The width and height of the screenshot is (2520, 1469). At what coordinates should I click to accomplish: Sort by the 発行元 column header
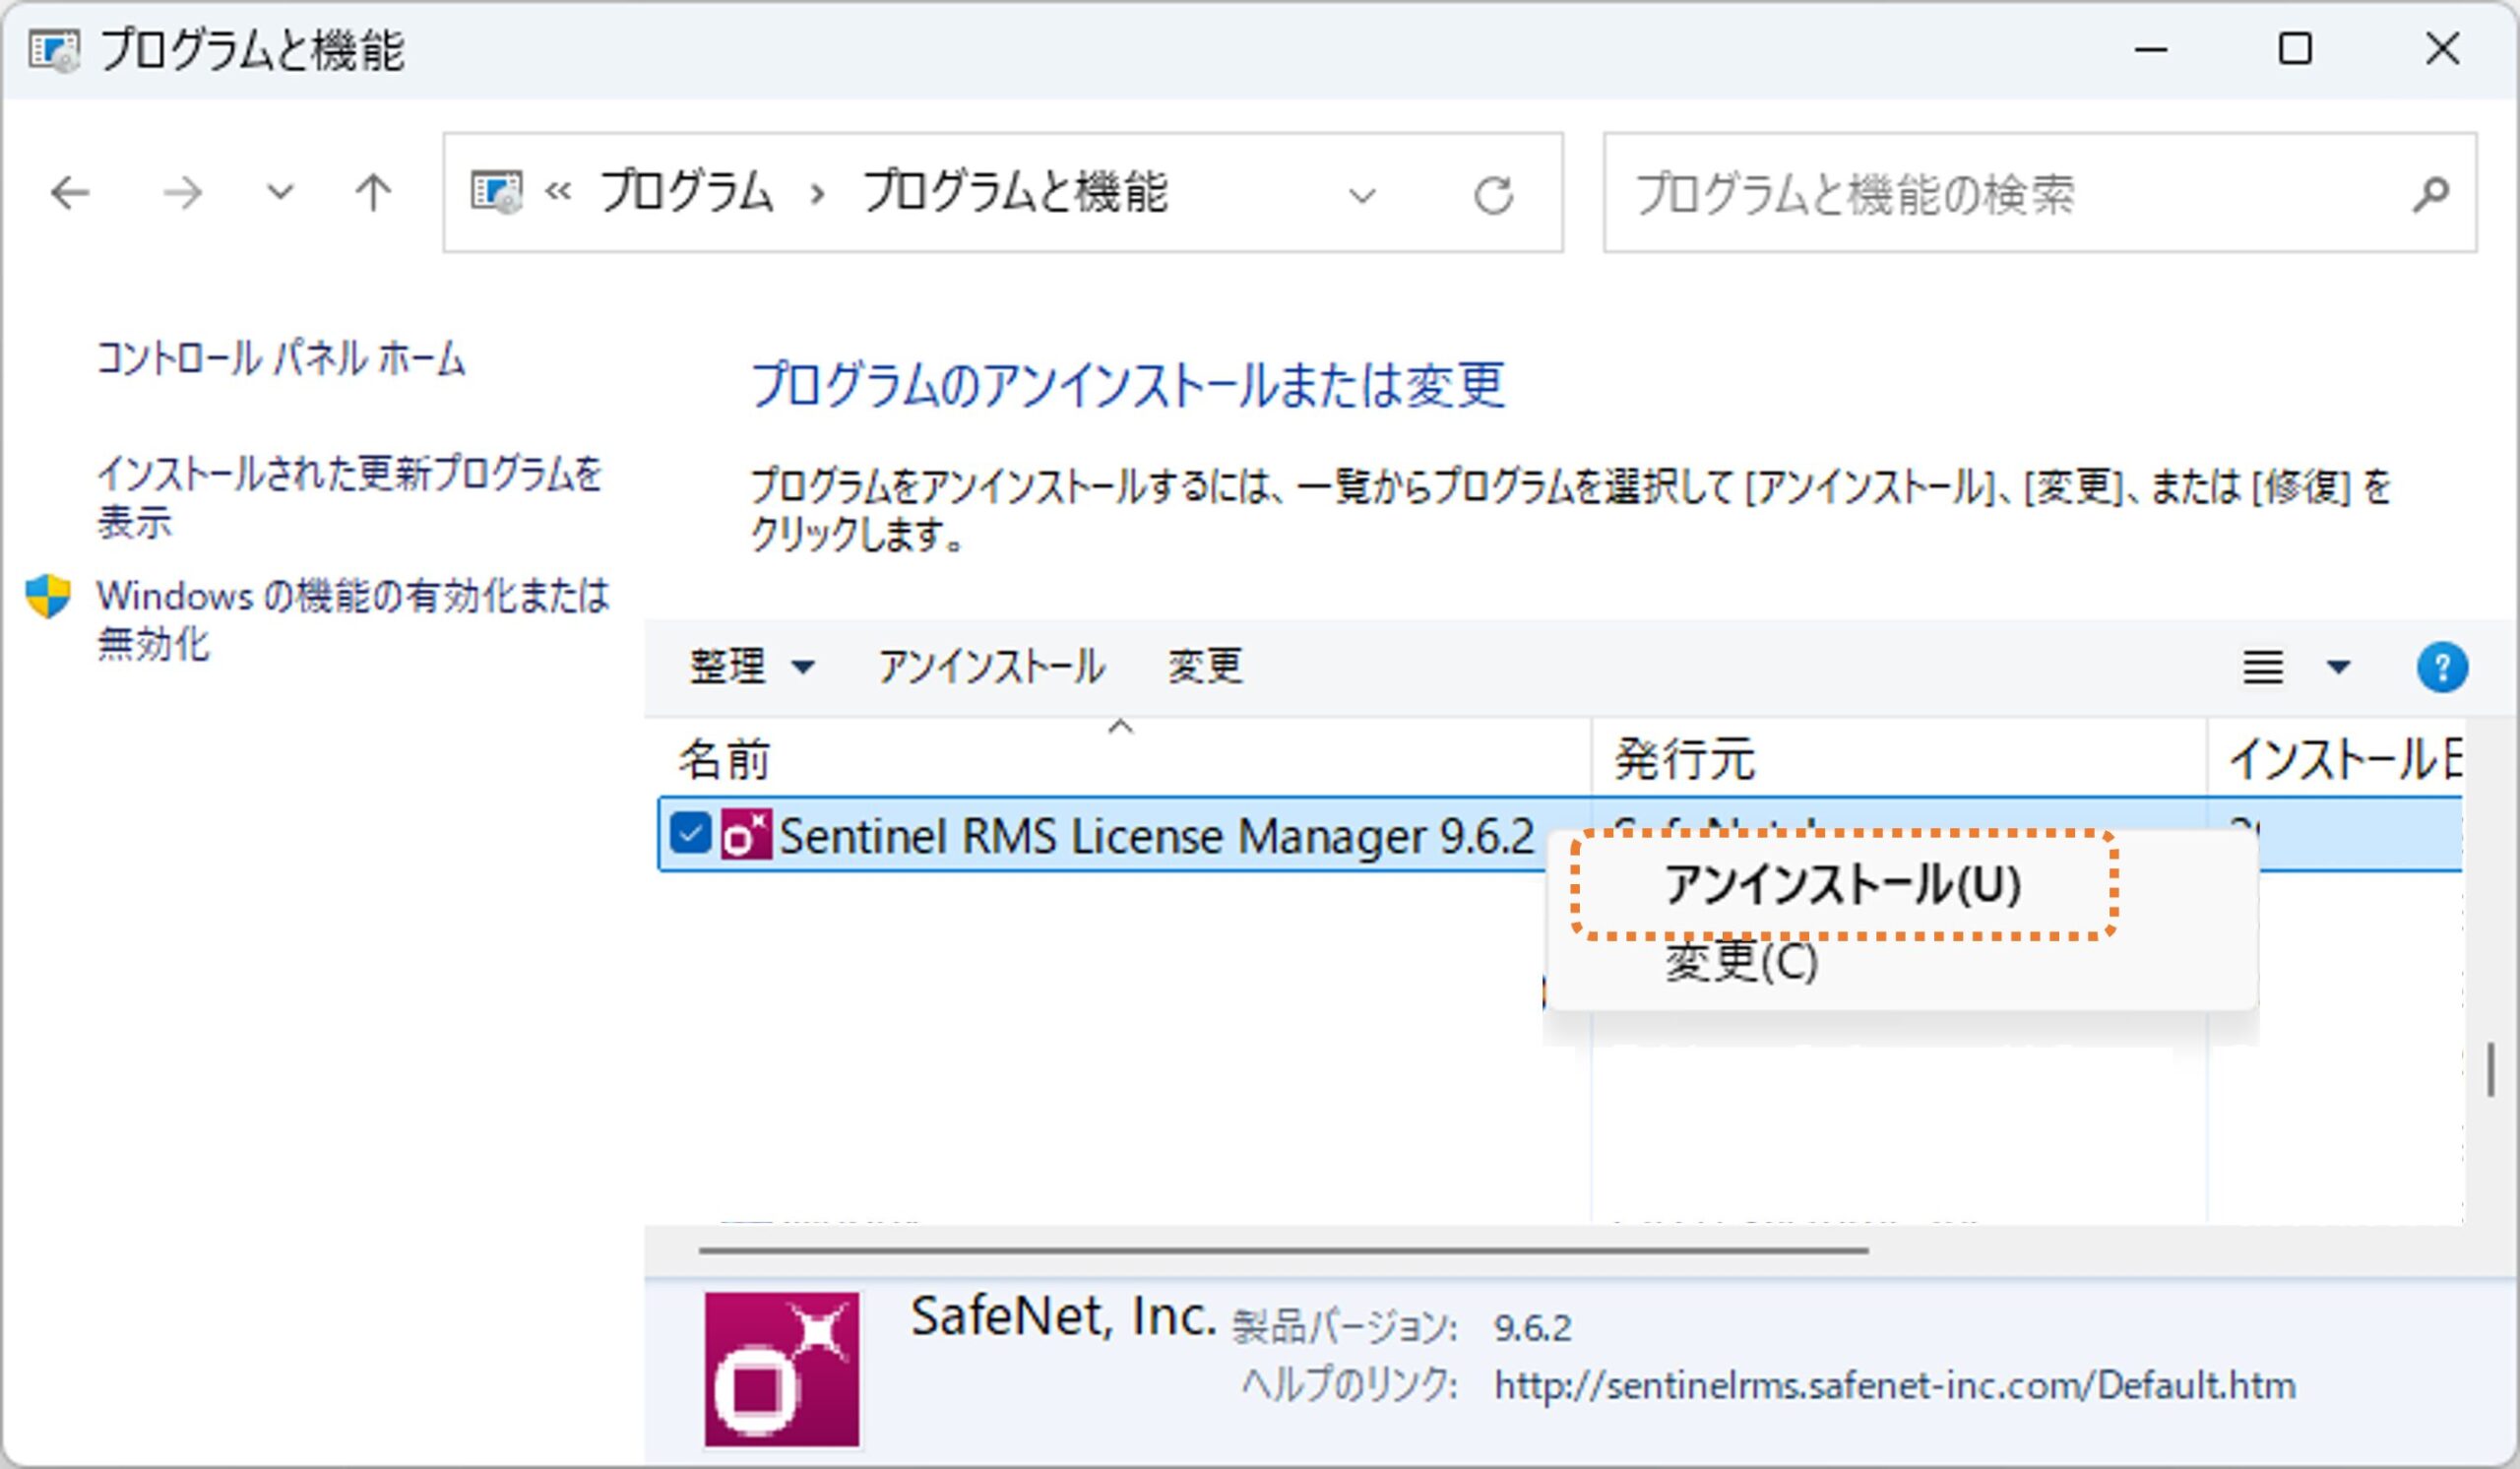coord(1898,759)
